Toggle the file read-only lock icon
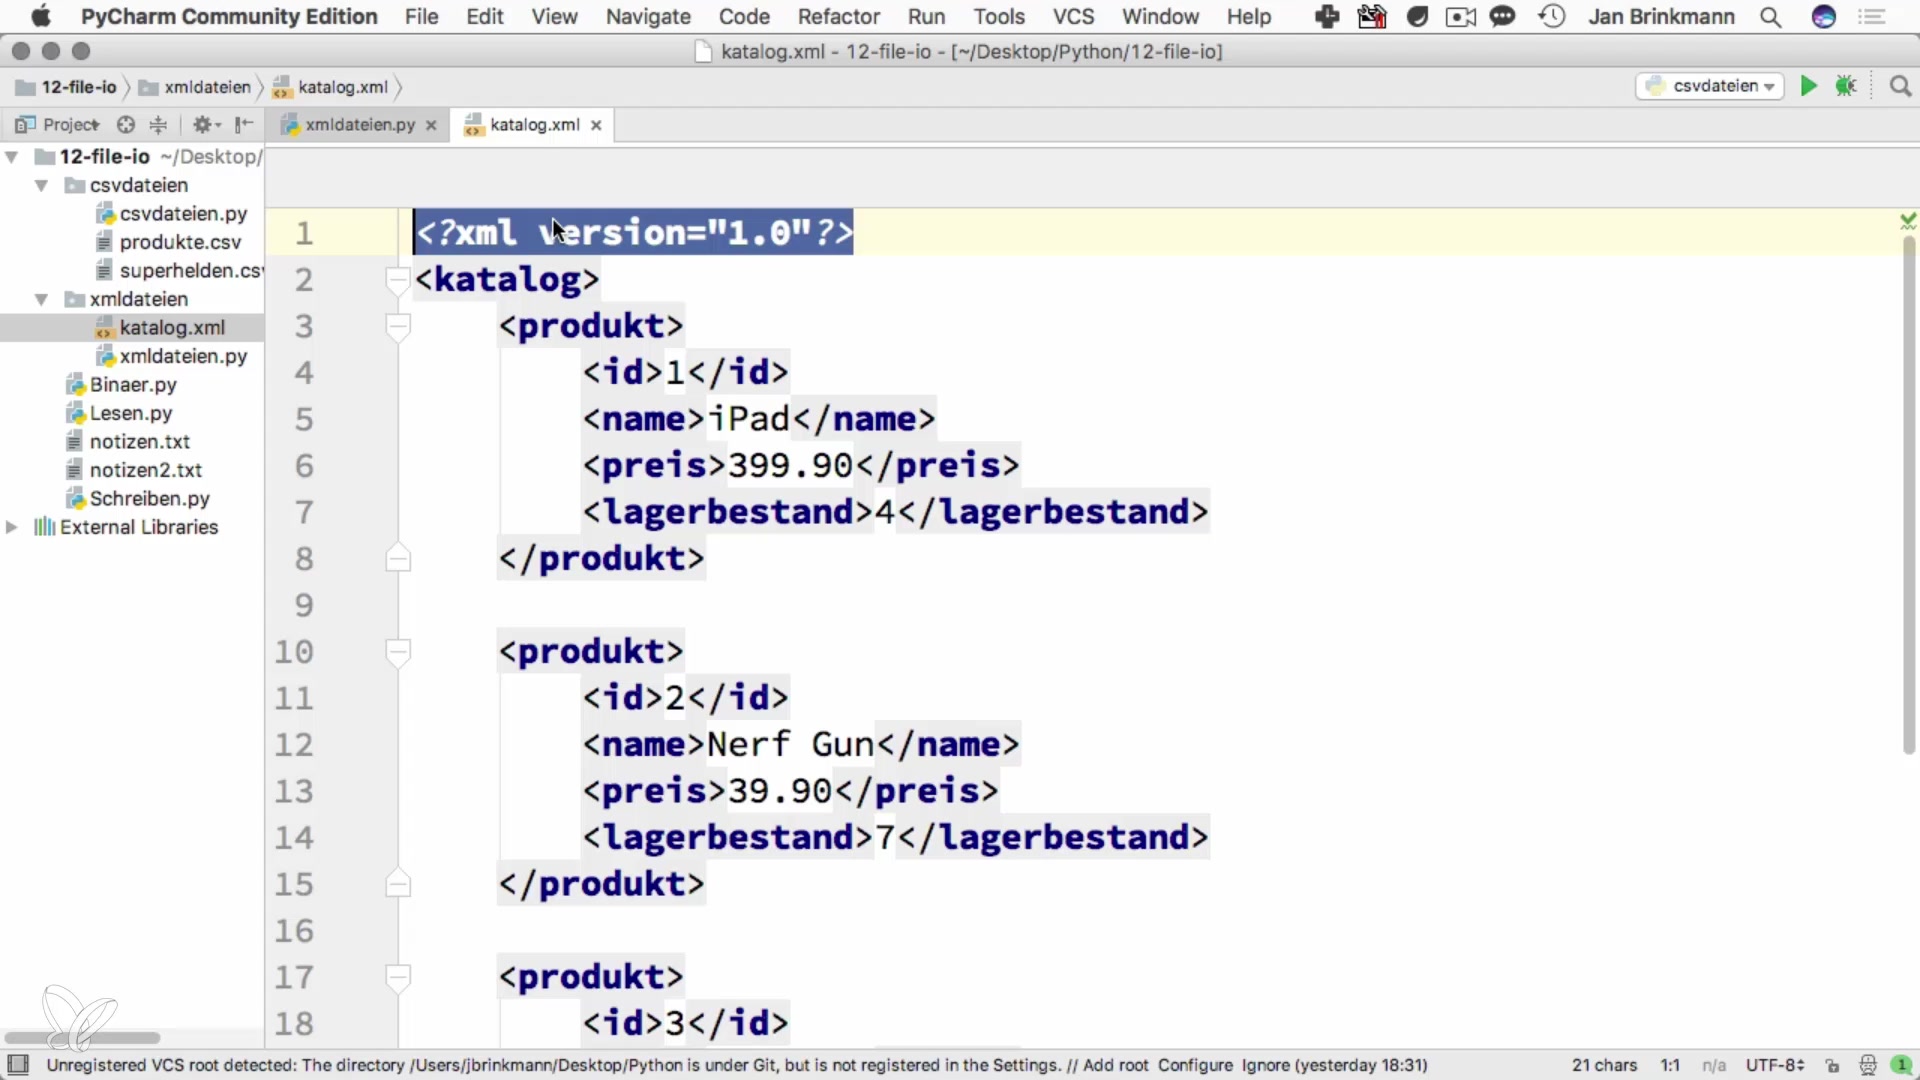Image resolution: width=1920 pixels, height=1080 pixels. click(x=1832, y=1065)
